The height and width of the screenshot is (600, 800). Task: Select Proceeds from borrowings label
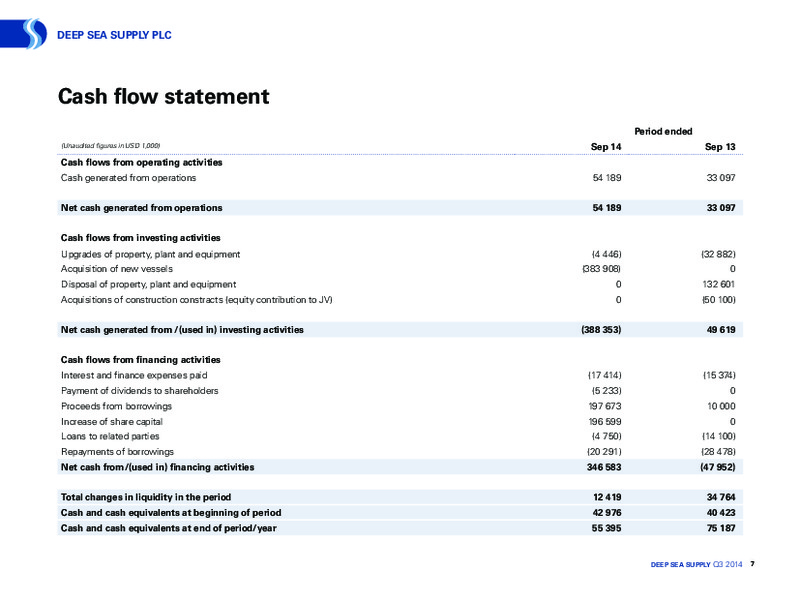click(116, 406)
